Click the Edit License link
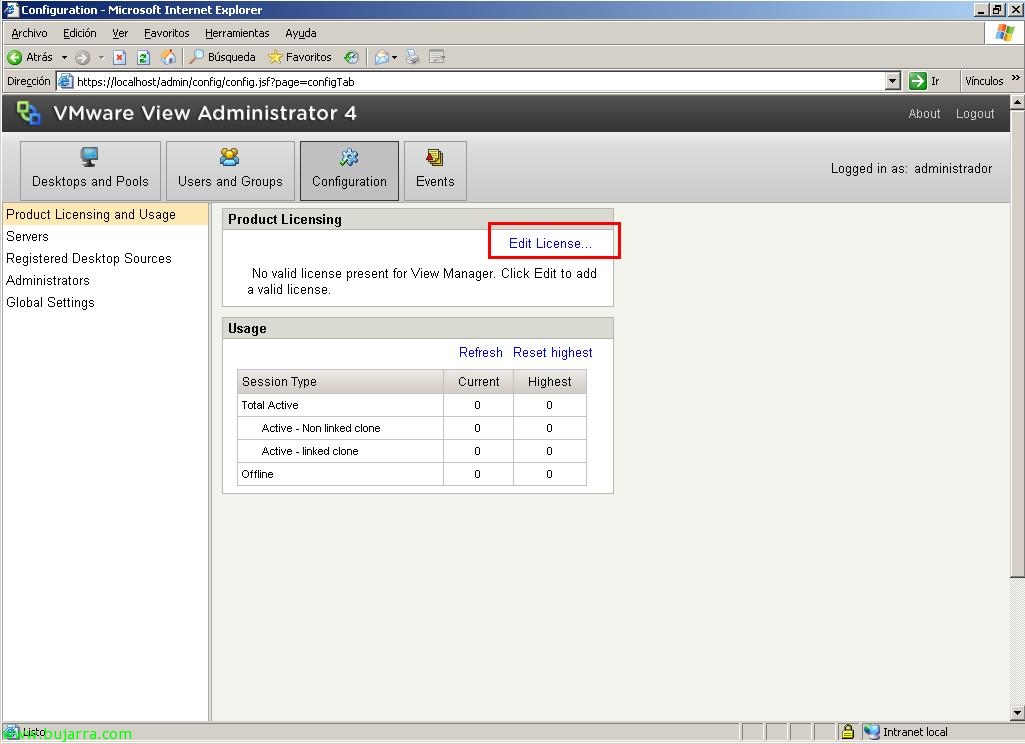The width and height of the screenshot is (1025, 744). pos(550,244)
